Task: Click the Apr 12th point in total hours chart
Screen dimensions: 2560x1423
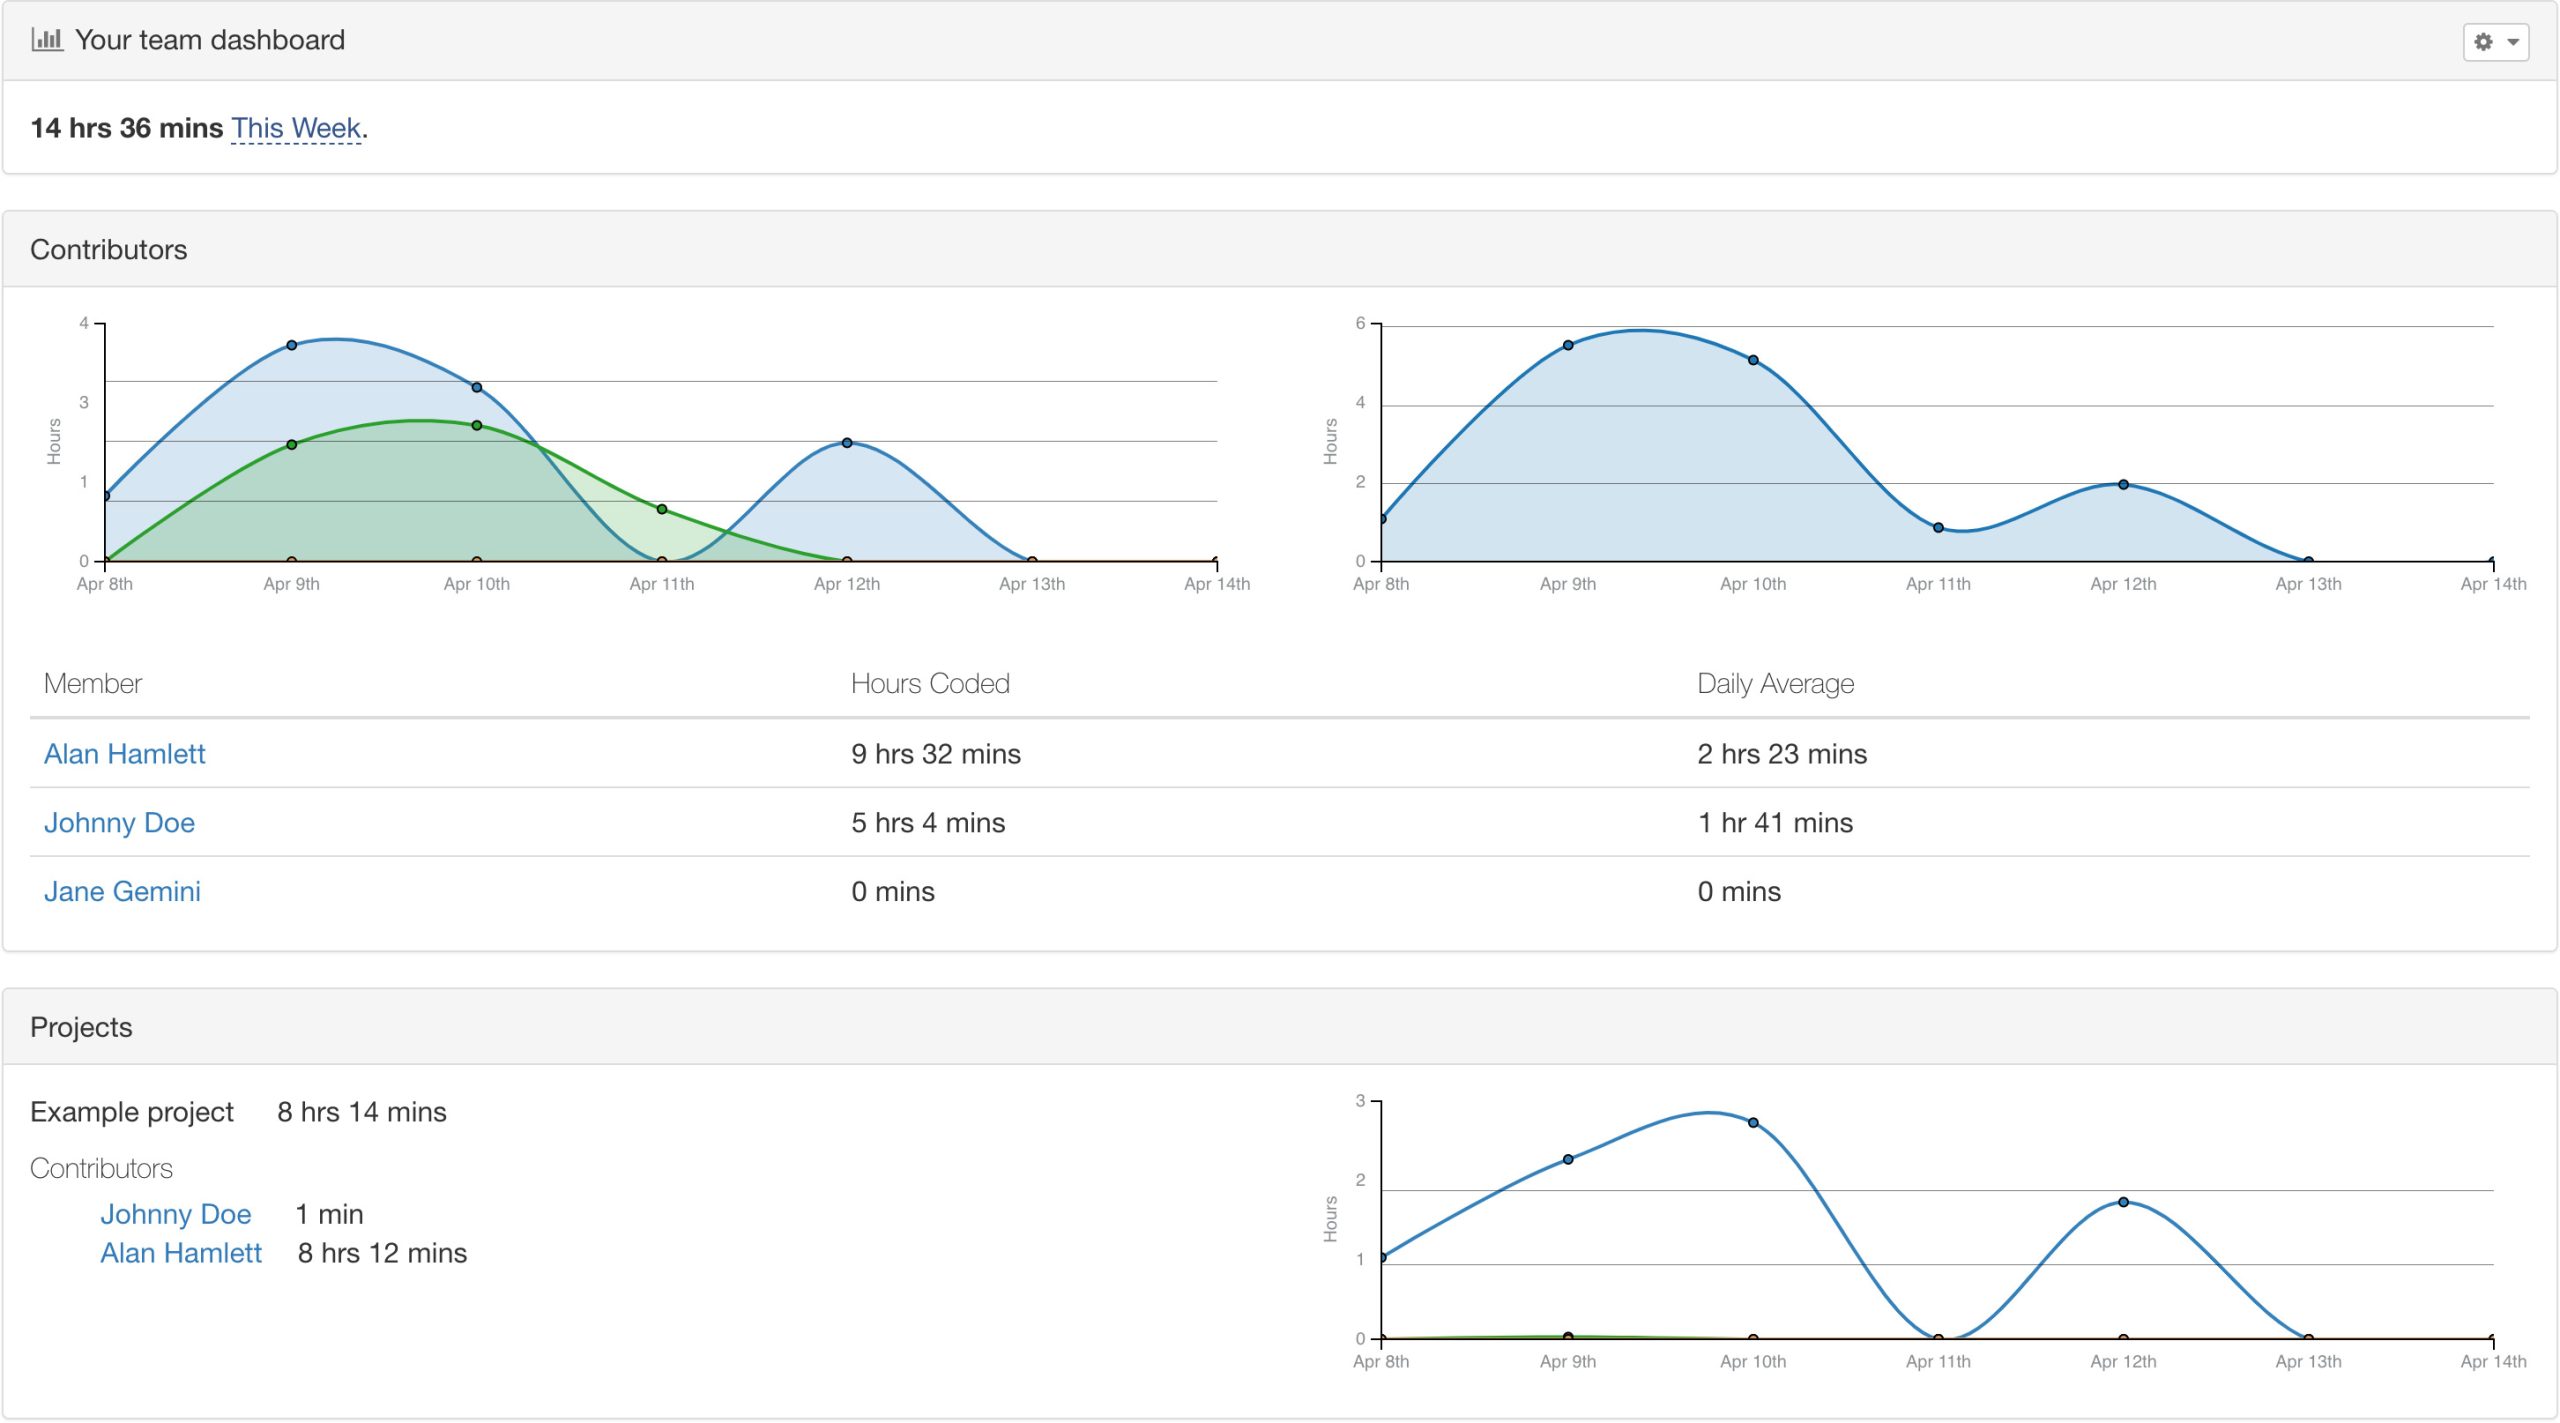Action: click(2123, 484)
